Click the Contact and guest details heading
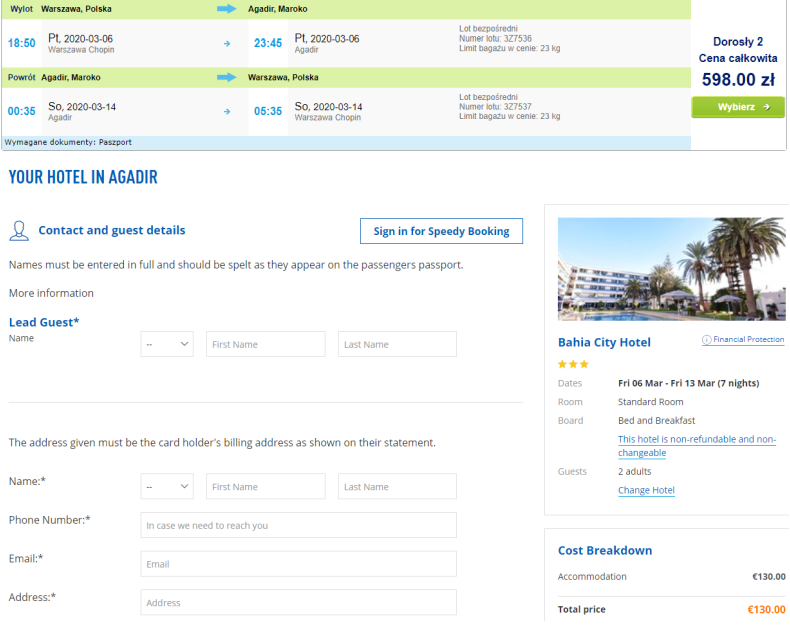Viewport: 790px width, 627px height. pyautogui.click(x=112, y=230)
